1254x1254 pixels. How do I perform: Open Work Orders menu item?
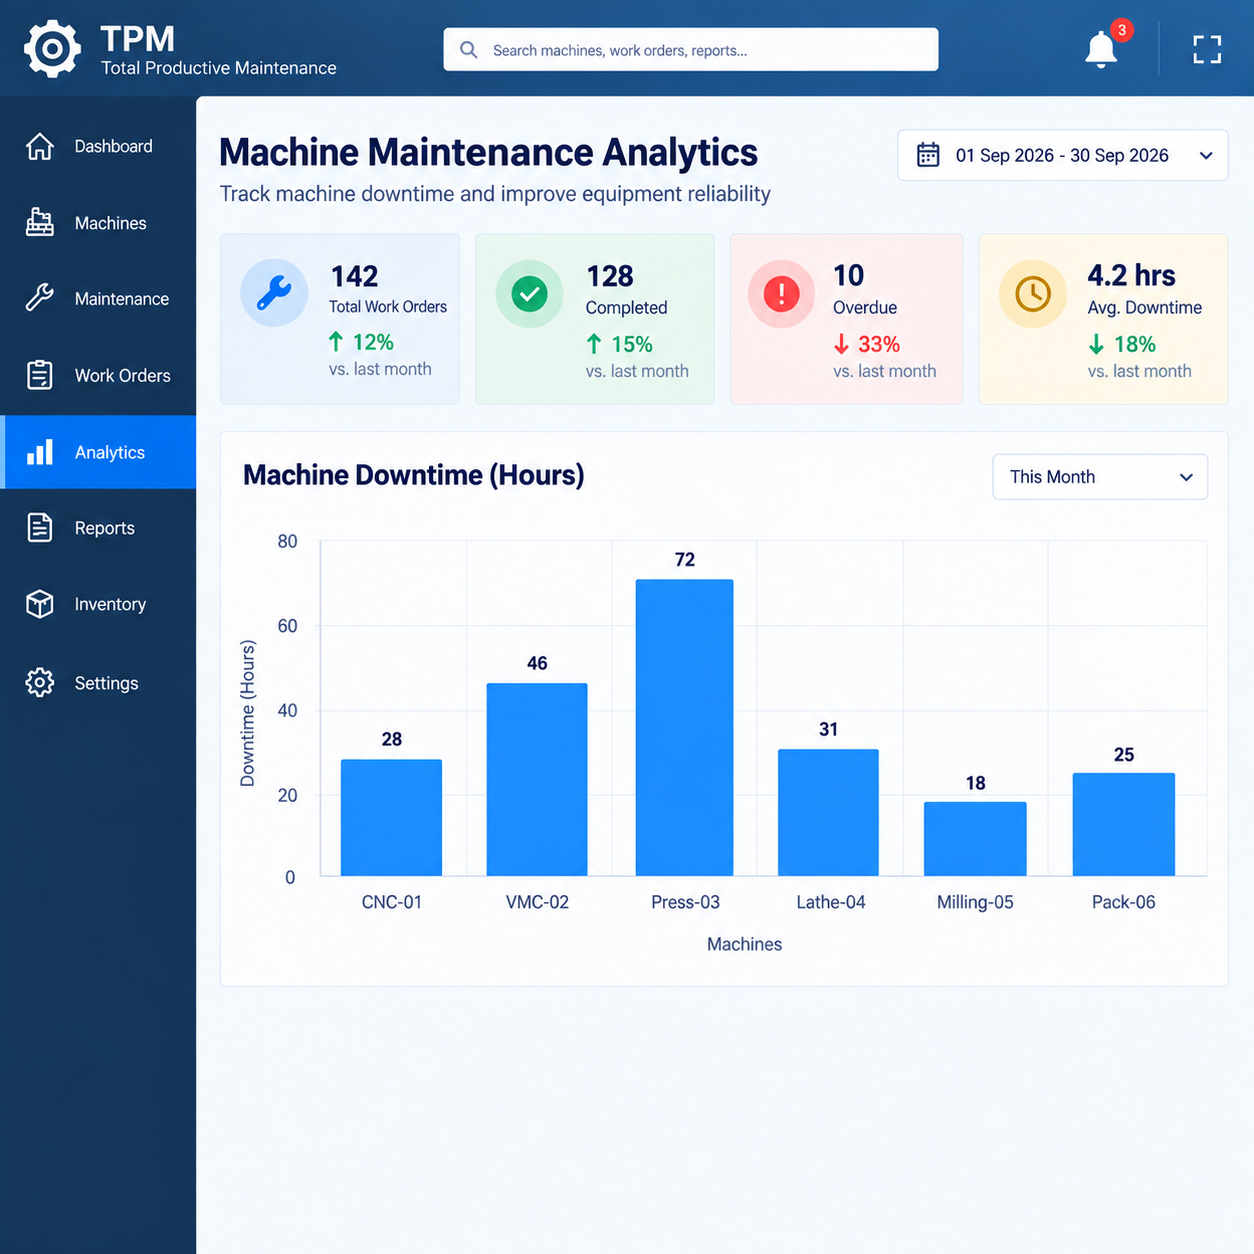click(98, 376)
